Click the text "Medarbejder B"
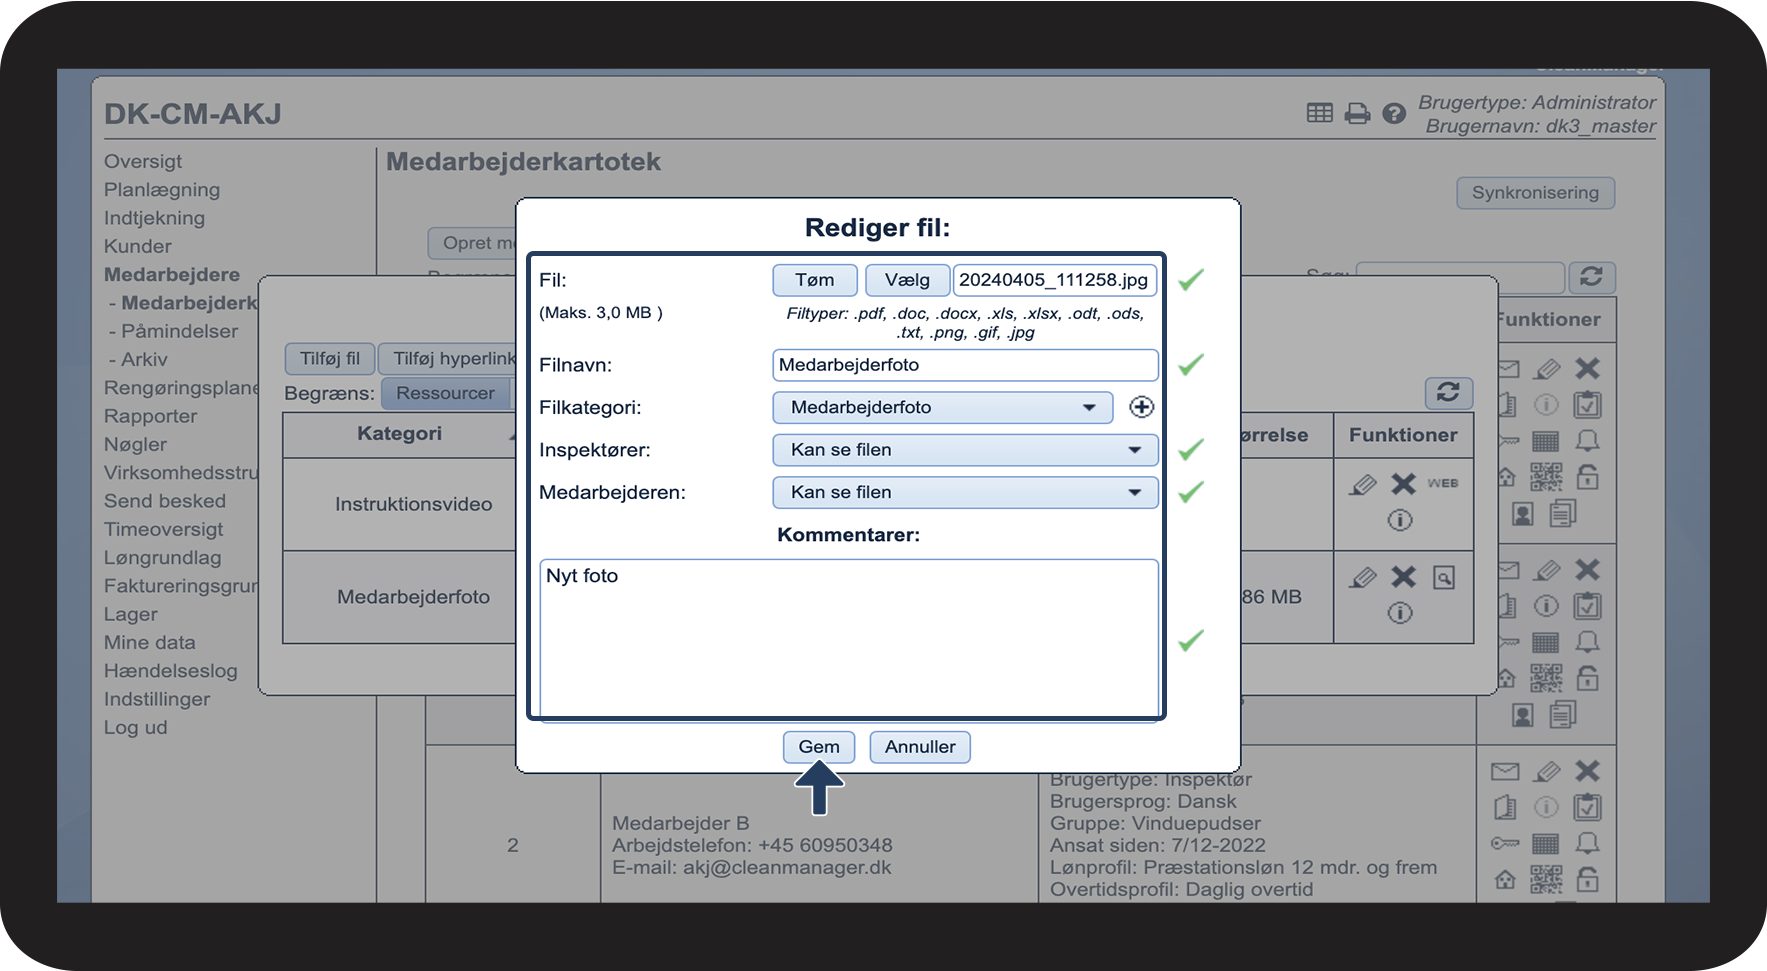 pyautogui.click(x=680, y=823)
